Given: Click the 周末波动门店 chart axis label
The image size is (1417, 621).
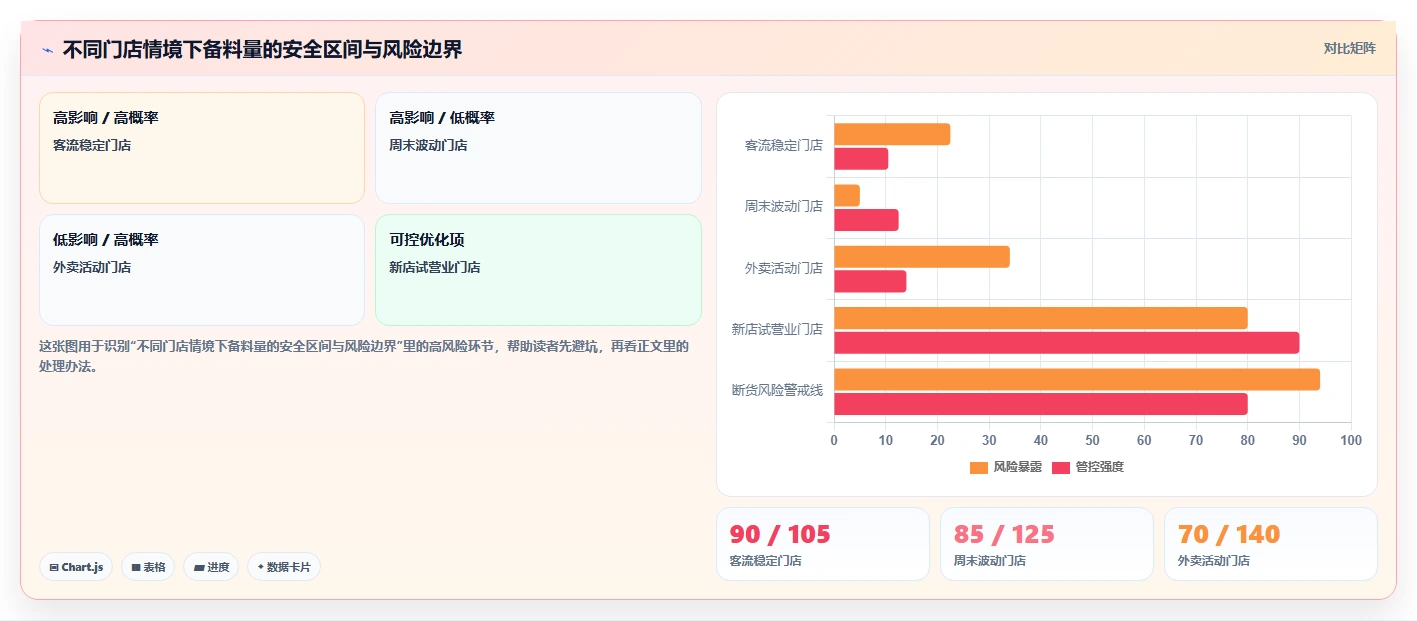Looking at the screenshot, I should (x=784, y=206).
